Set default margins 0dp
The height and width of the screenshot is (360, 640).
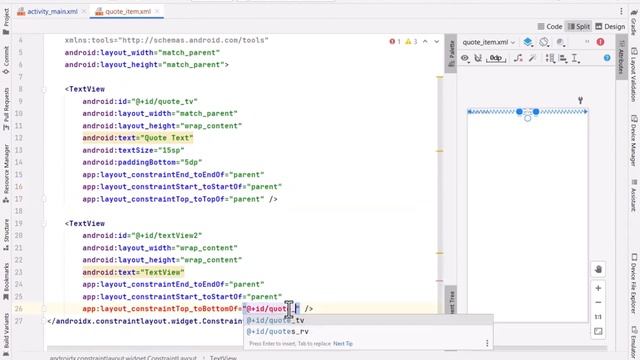point(496,58)
